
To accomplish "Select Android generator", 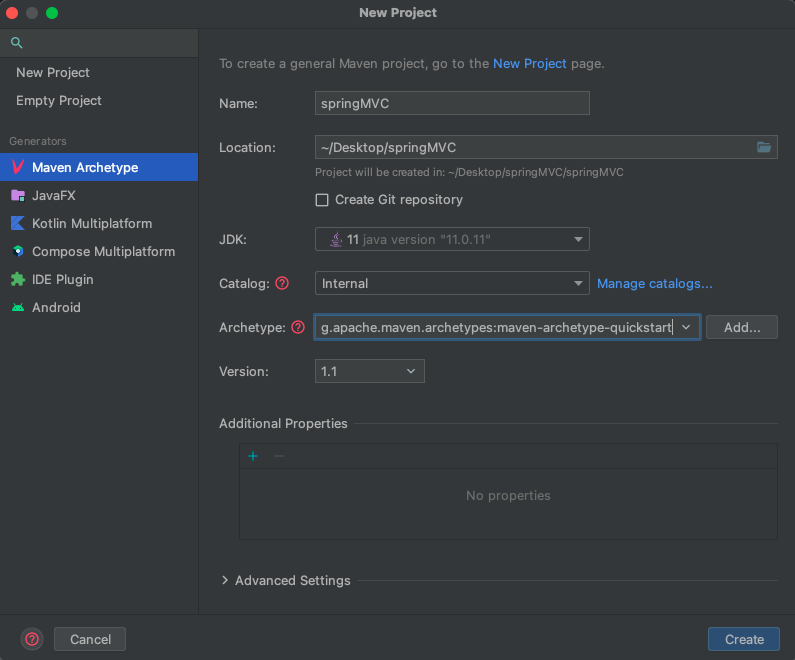I will (x=99, y=307).
